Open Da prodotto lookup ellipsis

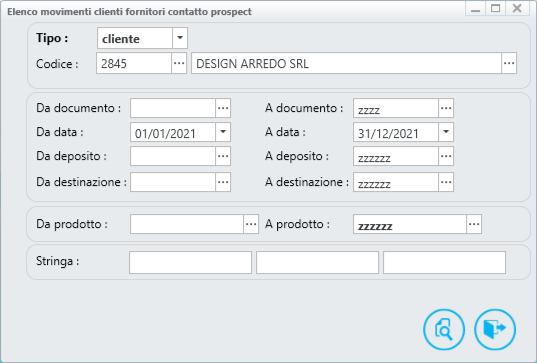[x=251, y=224]
